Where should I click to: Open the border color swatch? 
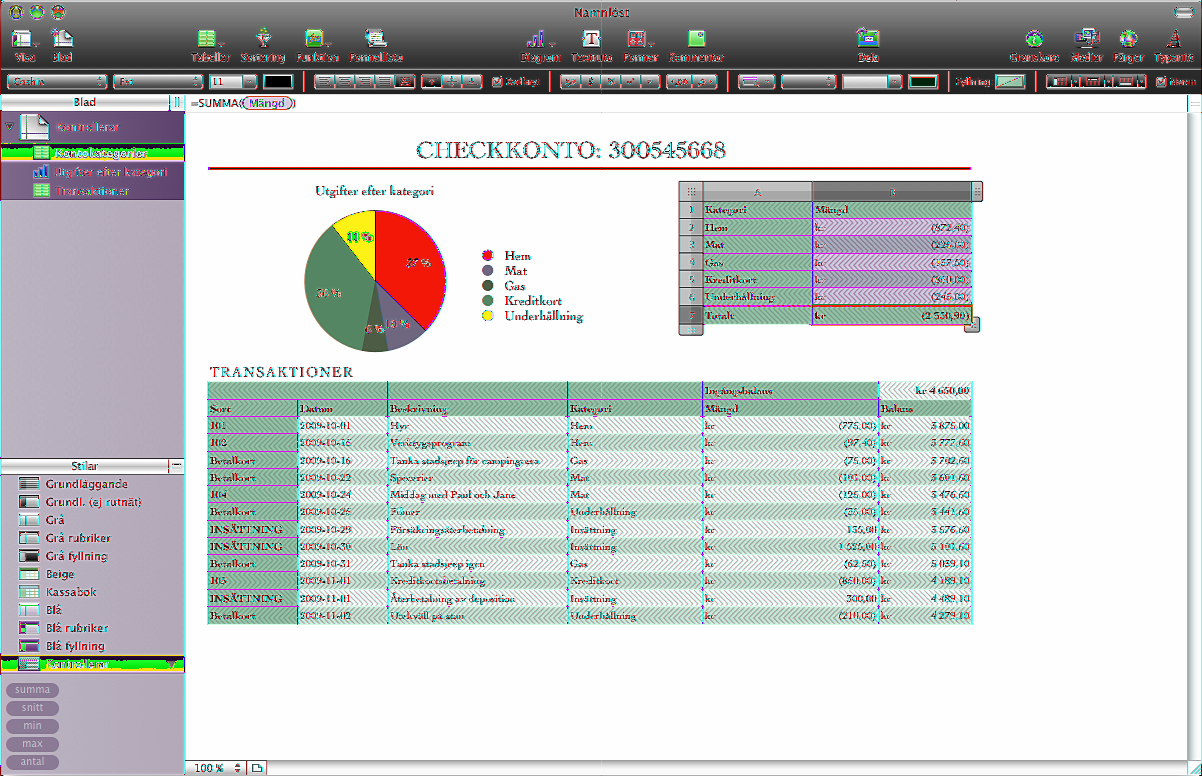[924, 81]
